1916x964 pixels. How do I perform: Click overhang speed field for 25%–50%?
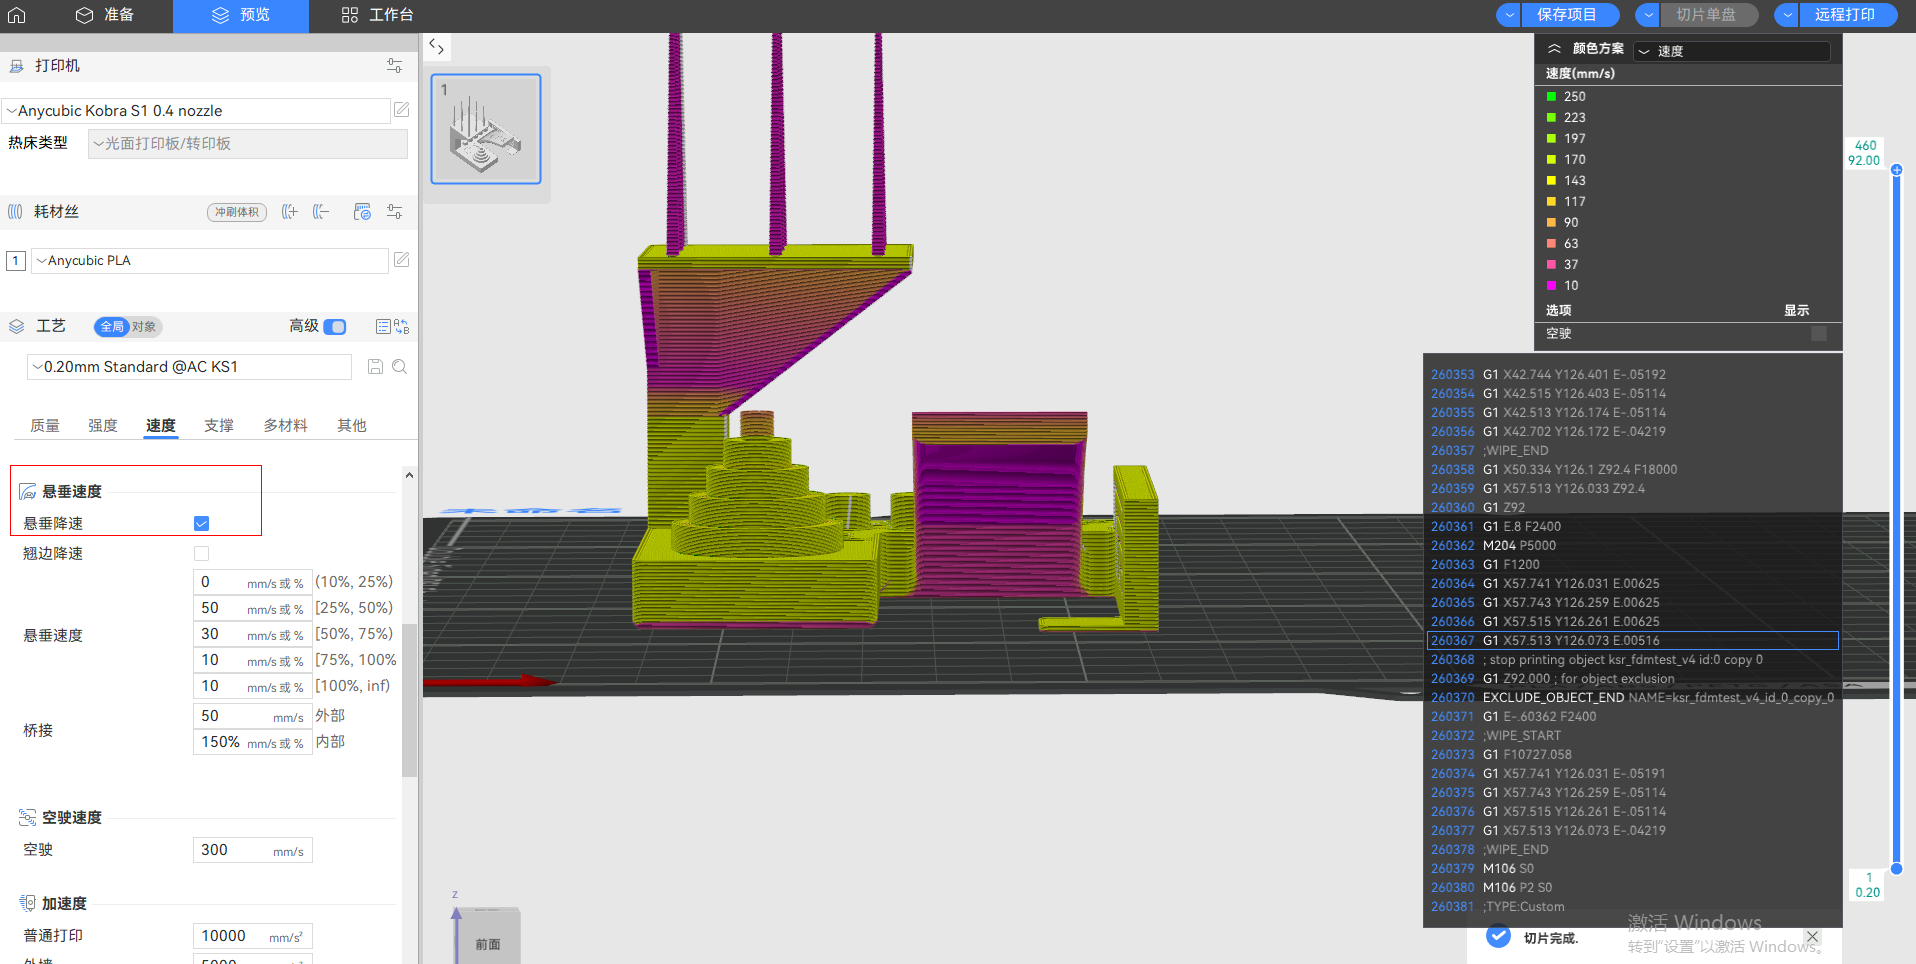[253, 608]
